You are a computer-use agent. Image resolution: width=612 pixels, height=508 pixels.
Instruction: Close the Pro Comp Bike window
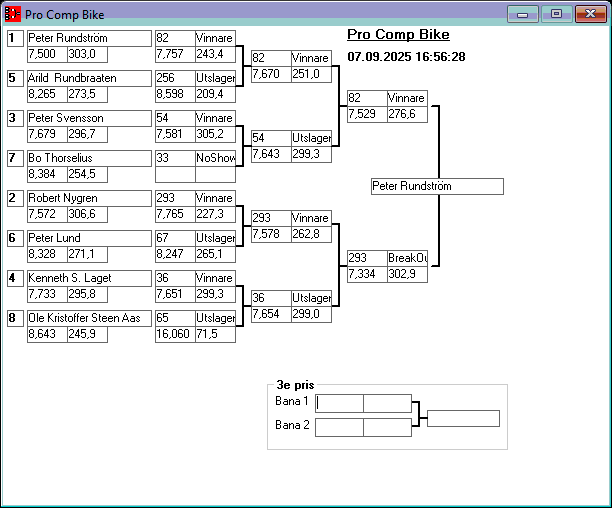pos(588,14)
